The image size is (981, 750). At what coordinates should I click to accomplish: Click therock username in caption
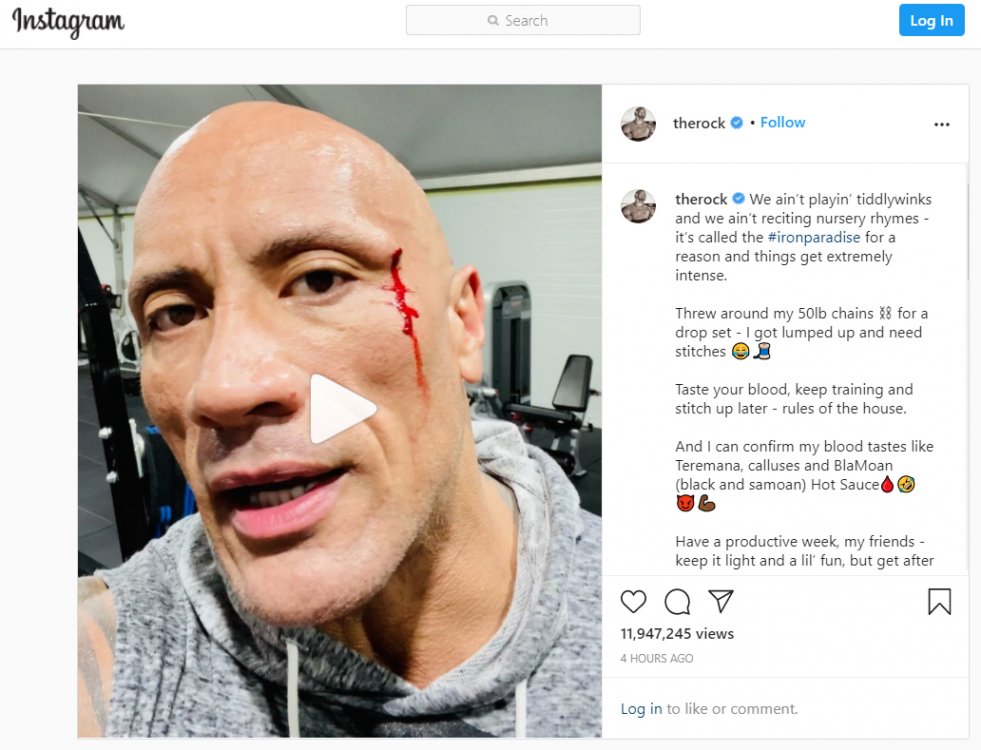pos(701,199)
